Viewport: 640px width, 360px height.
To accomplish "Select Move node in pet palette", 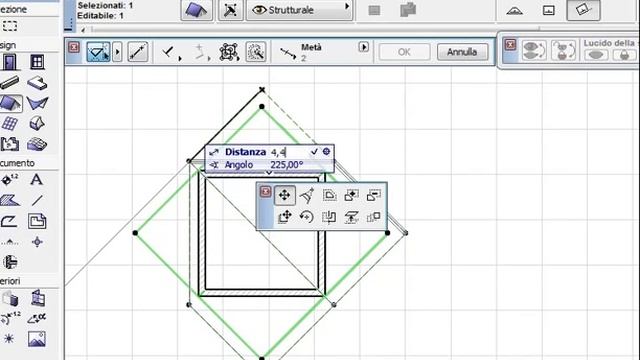I will [284, 195].
